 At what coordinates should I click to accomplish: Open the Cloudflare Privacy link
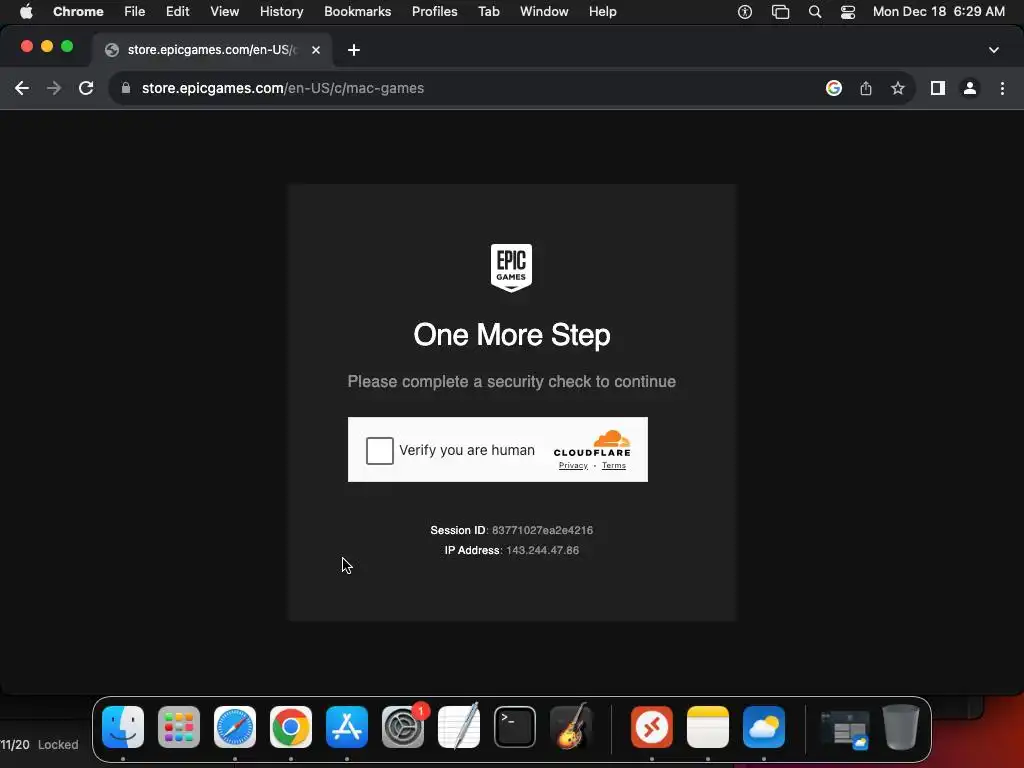[573, 466]
